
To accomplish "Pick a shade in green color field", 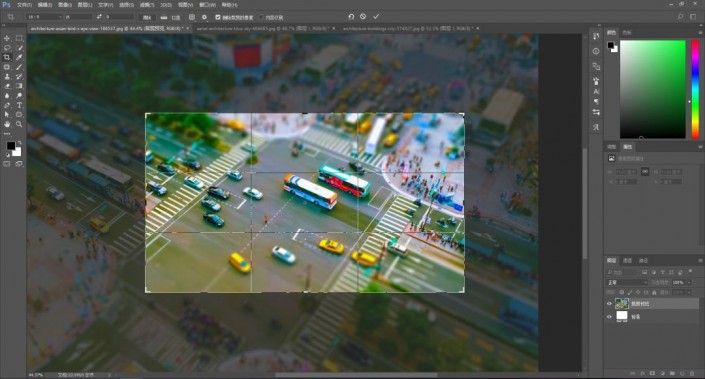I will pyautogui.click(x=652, y=89).
